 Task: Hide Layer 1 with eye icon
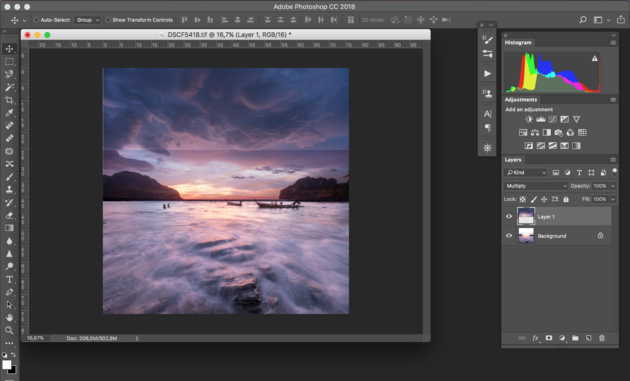tap(509, 216)
